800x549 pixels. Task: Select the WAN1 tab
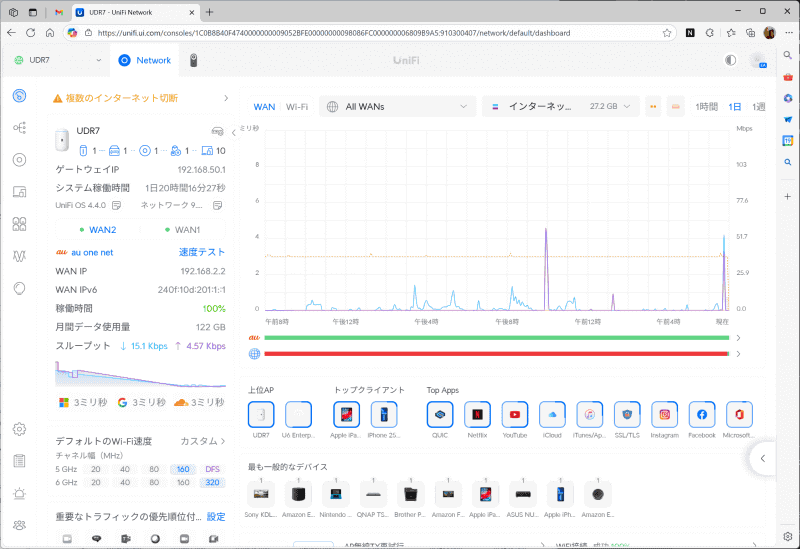[182, 230]
